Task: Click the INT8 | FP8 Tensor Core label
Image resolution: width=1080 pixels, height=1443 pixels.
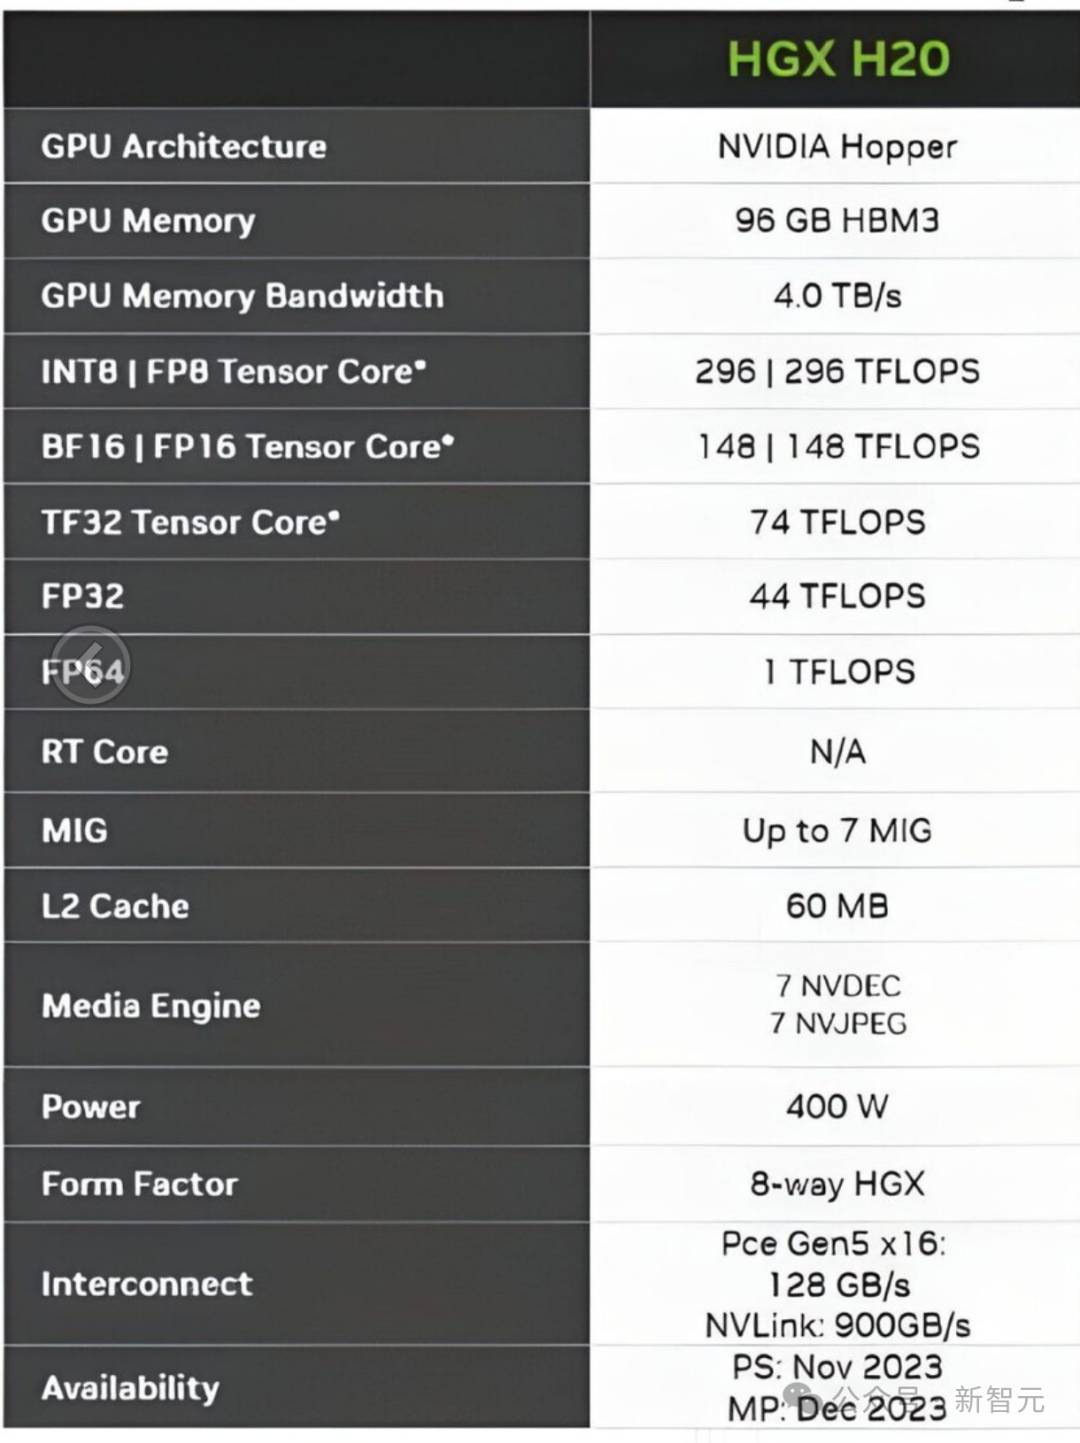Action: (x=234, y=371)
